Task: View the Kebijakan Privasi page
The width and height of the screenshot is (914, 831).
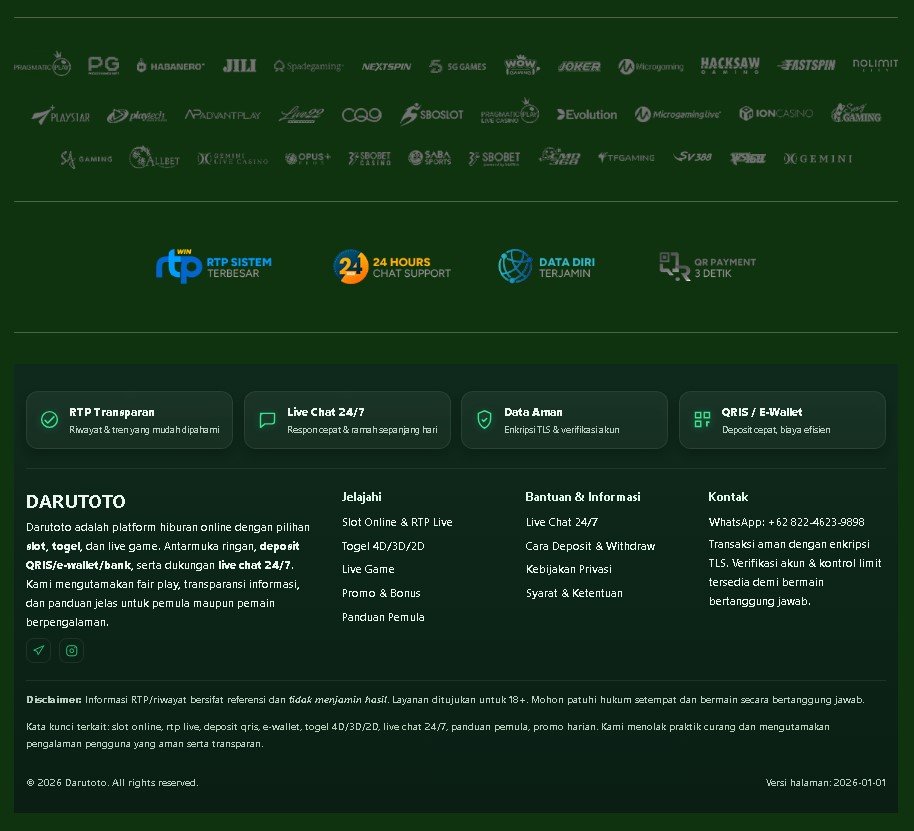Action: pos(568,569)
